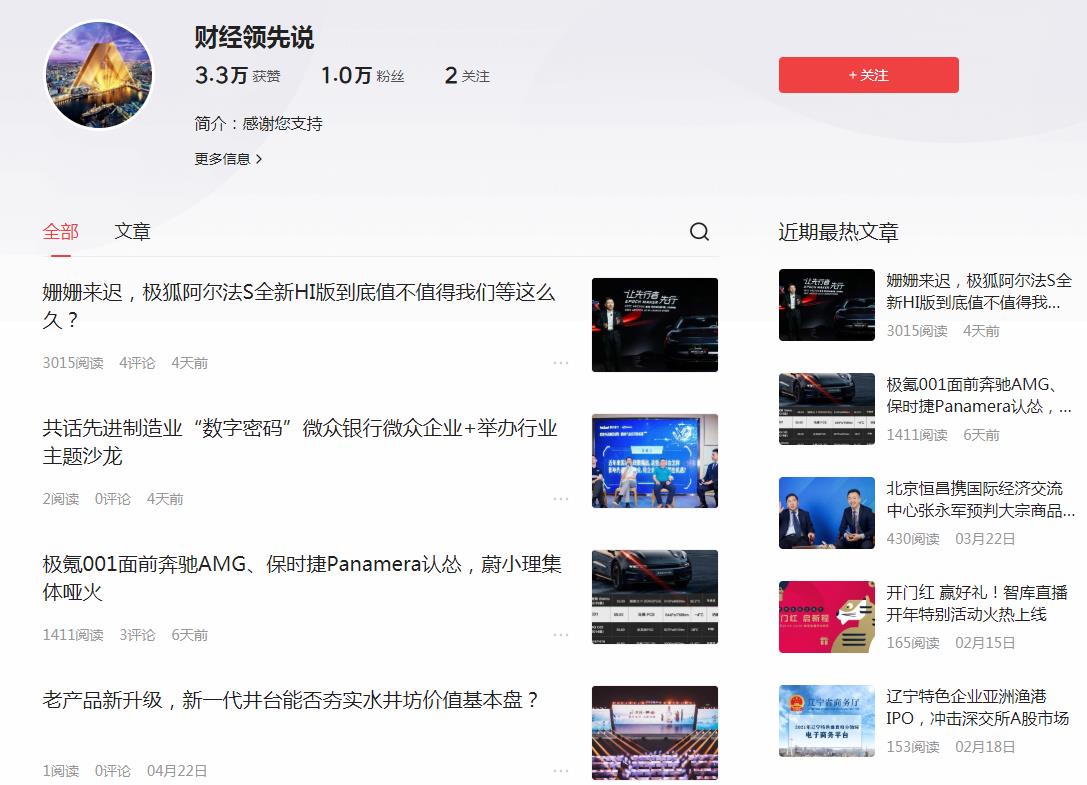Open hot article 北京恒昌携国际经济交流中心
This screenshot has width=1087, height=785.
pos(981,499)
